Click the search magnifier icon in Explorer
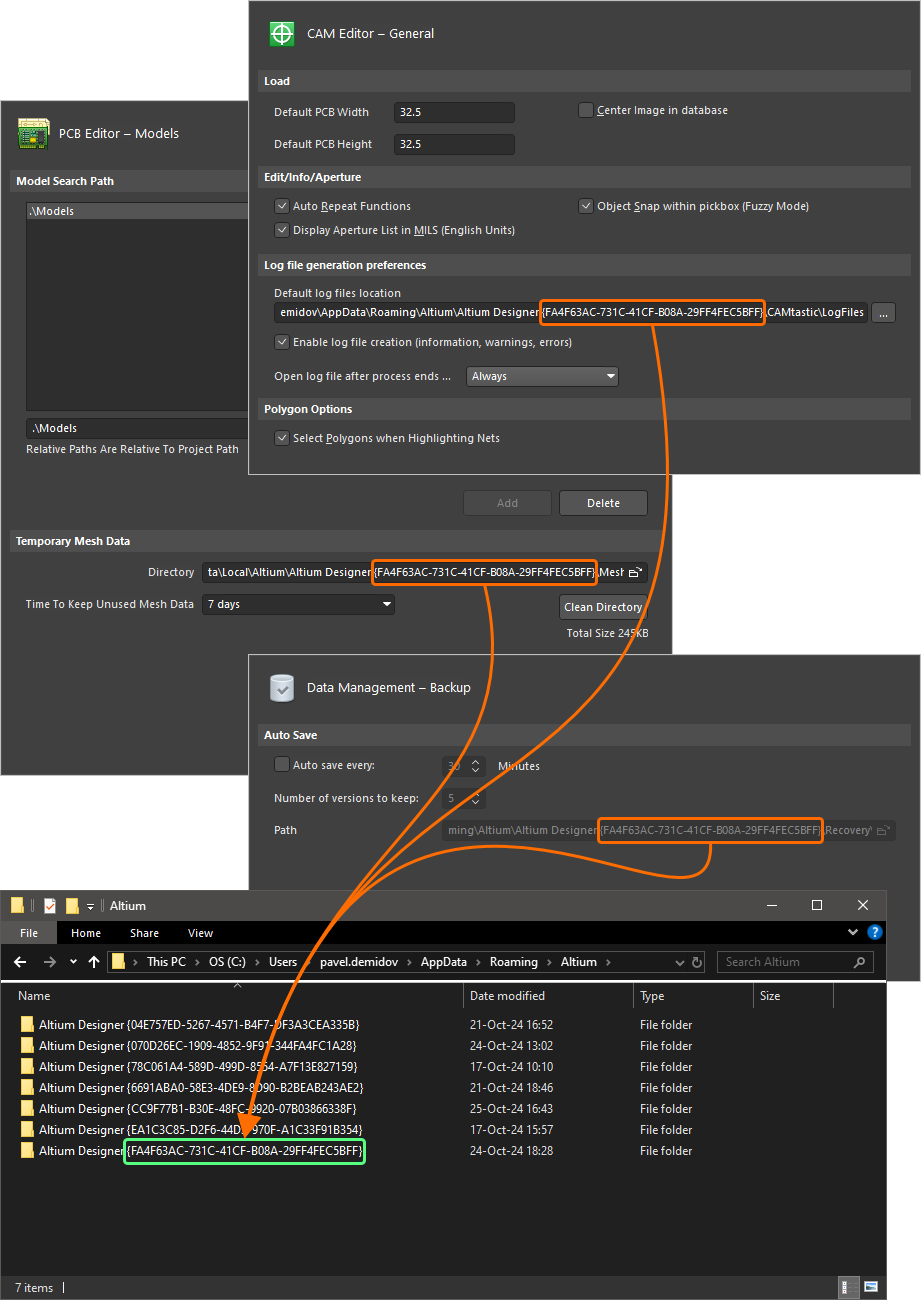The image size is (921, 1300). coord(859,962)
